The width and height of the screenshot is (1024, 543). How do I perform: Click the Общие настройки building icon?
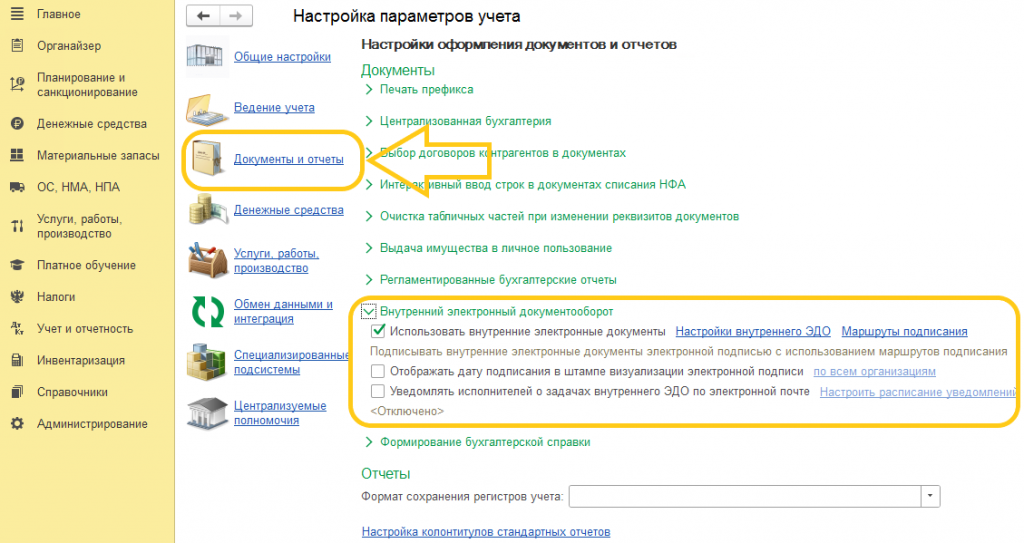click(x=206, y=56)
